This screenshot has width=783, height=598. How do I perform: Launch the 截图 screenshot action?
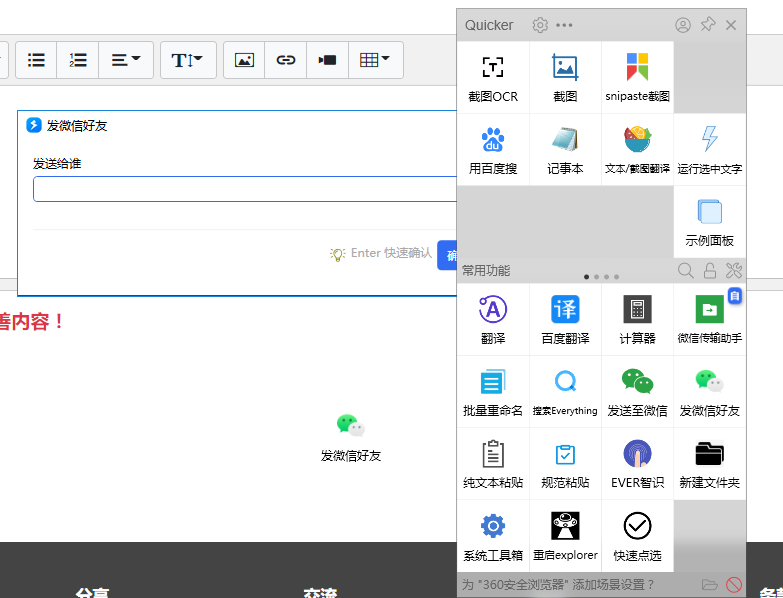[565, 77]
